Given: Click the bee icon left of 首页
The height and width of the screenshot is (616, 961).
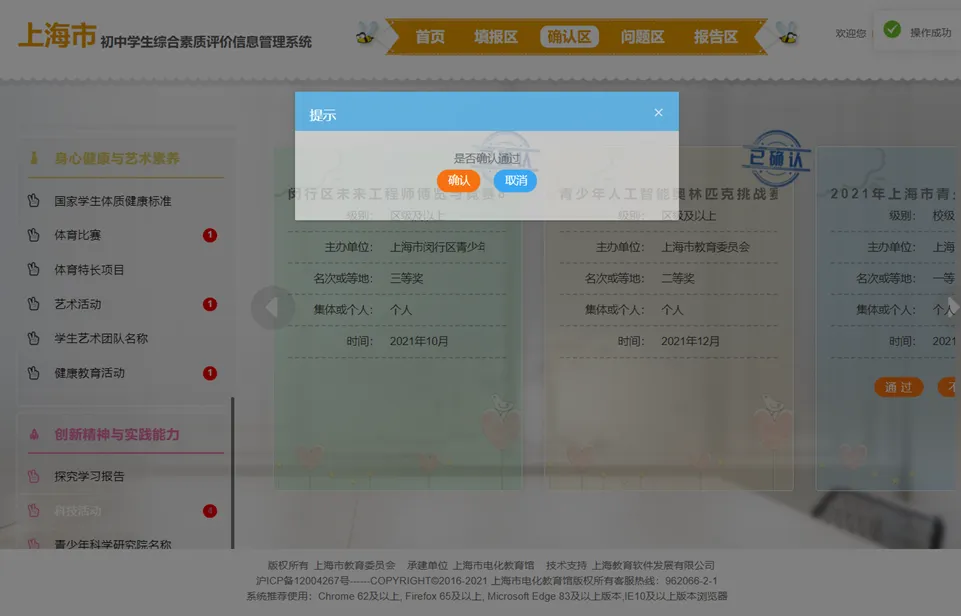Looking at the screenshot, I should 366,34.
